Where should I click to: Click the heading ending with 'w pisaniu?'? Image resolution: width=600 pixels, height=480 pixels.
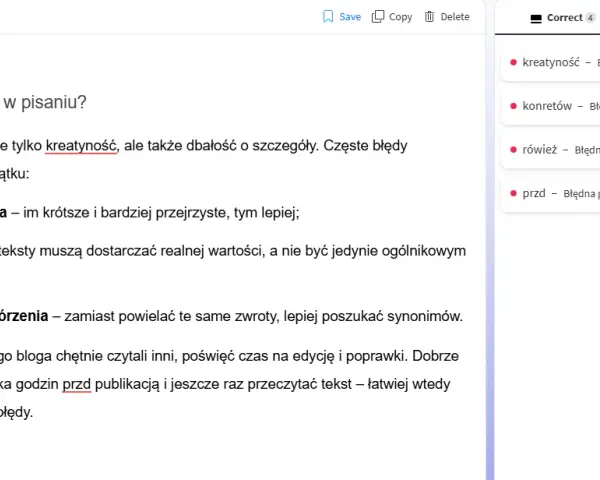(45, 102)
